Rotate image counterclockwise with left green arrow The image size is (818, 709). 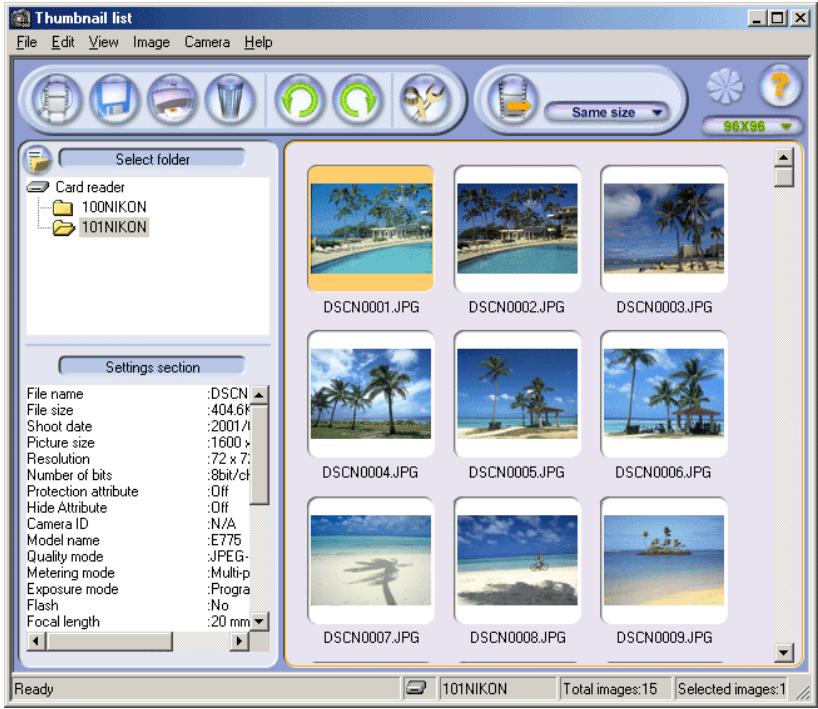[300, 99]
